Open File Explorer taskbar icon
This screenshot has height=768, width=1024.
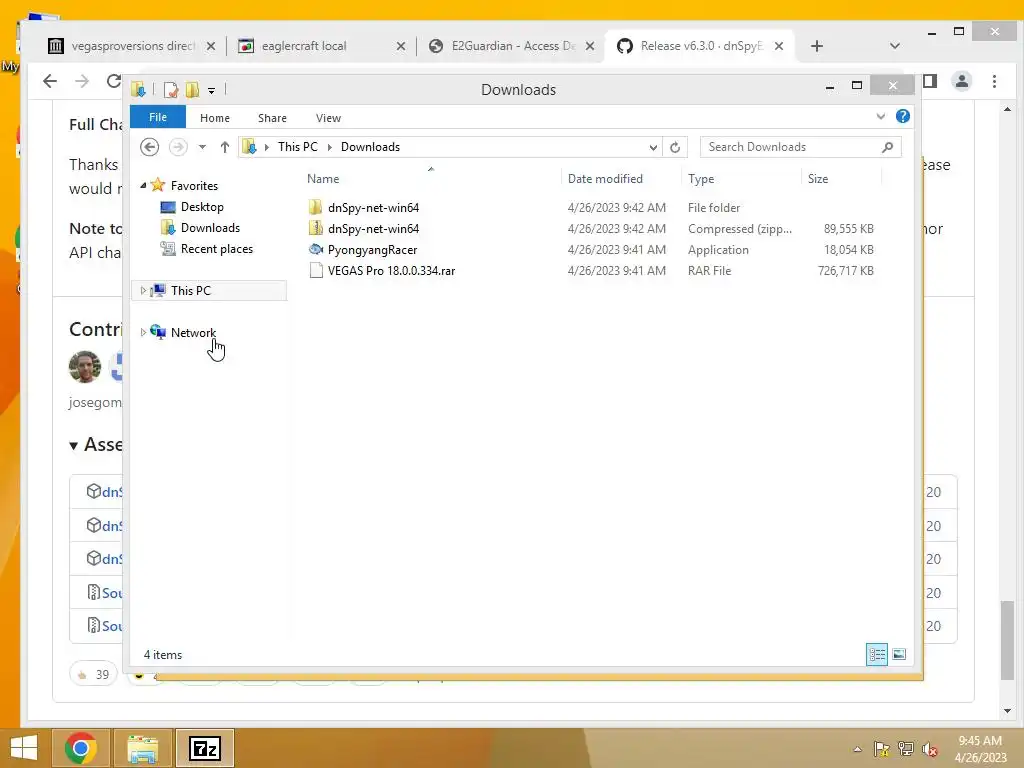click(142, 748)
